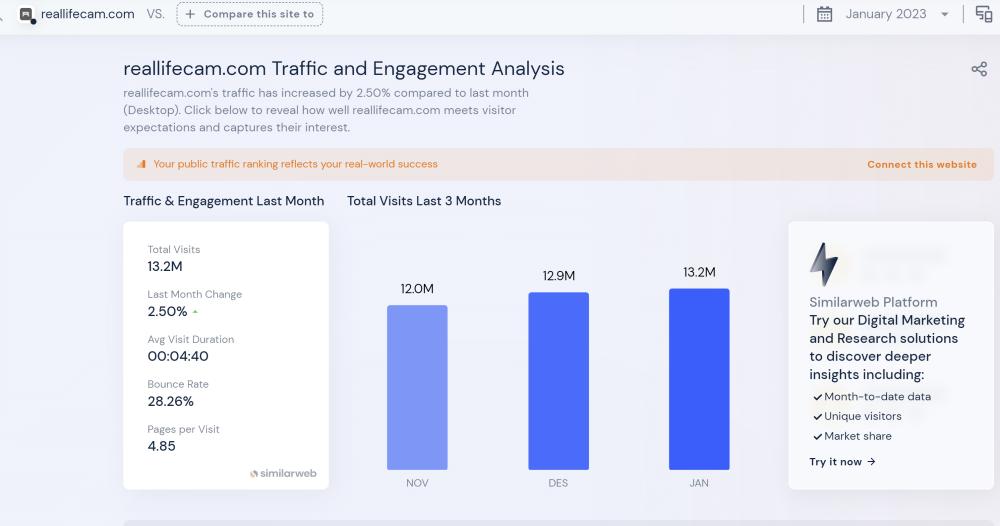Select the NOV bar showing 12.0M
The width and height of the screenshot is (1000, 526).
(x=417, y=387)
